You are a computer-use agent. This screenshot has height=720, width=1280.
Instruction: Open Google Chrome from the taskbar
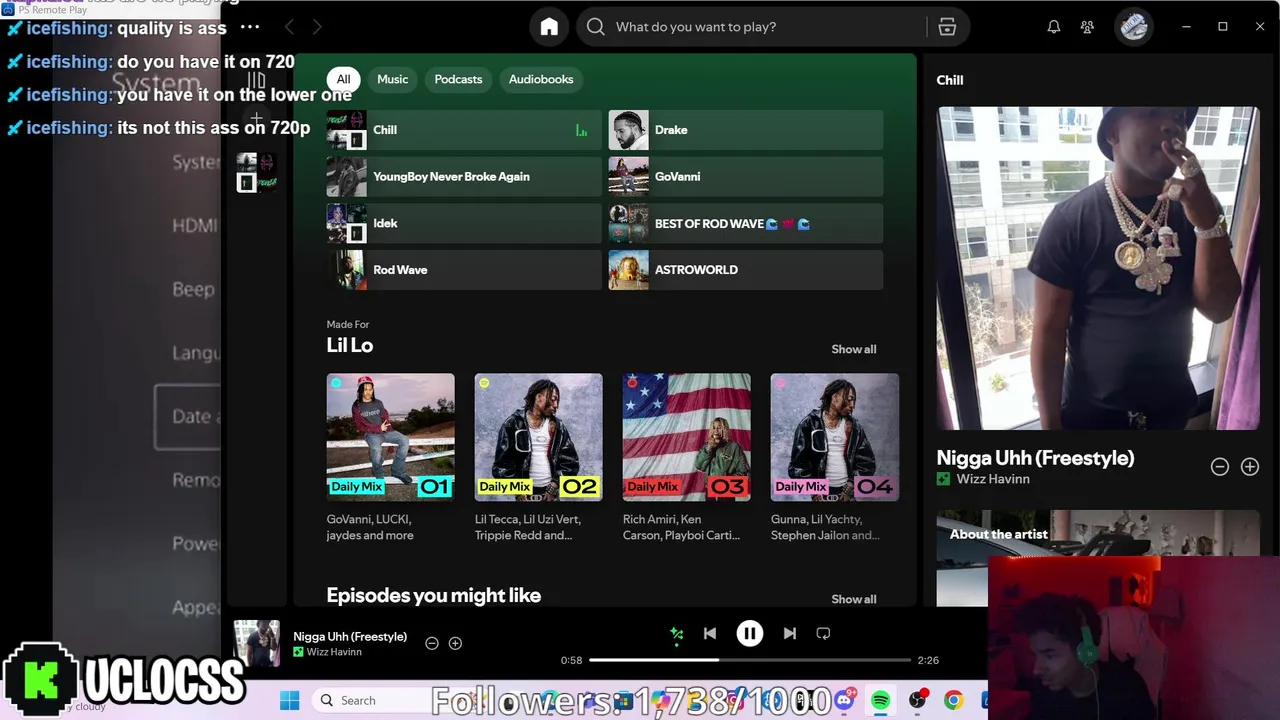pos(953,700)
